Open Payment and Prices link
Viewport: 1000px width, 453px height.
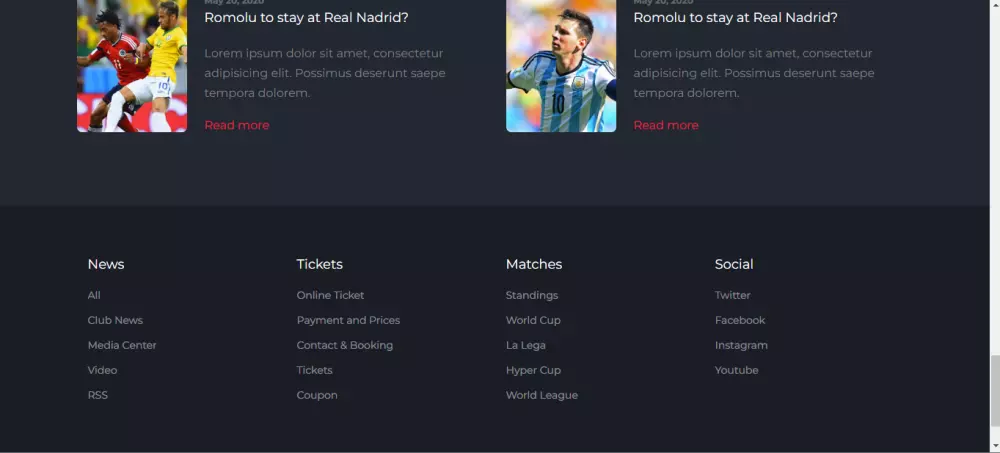tap(348, 320)
